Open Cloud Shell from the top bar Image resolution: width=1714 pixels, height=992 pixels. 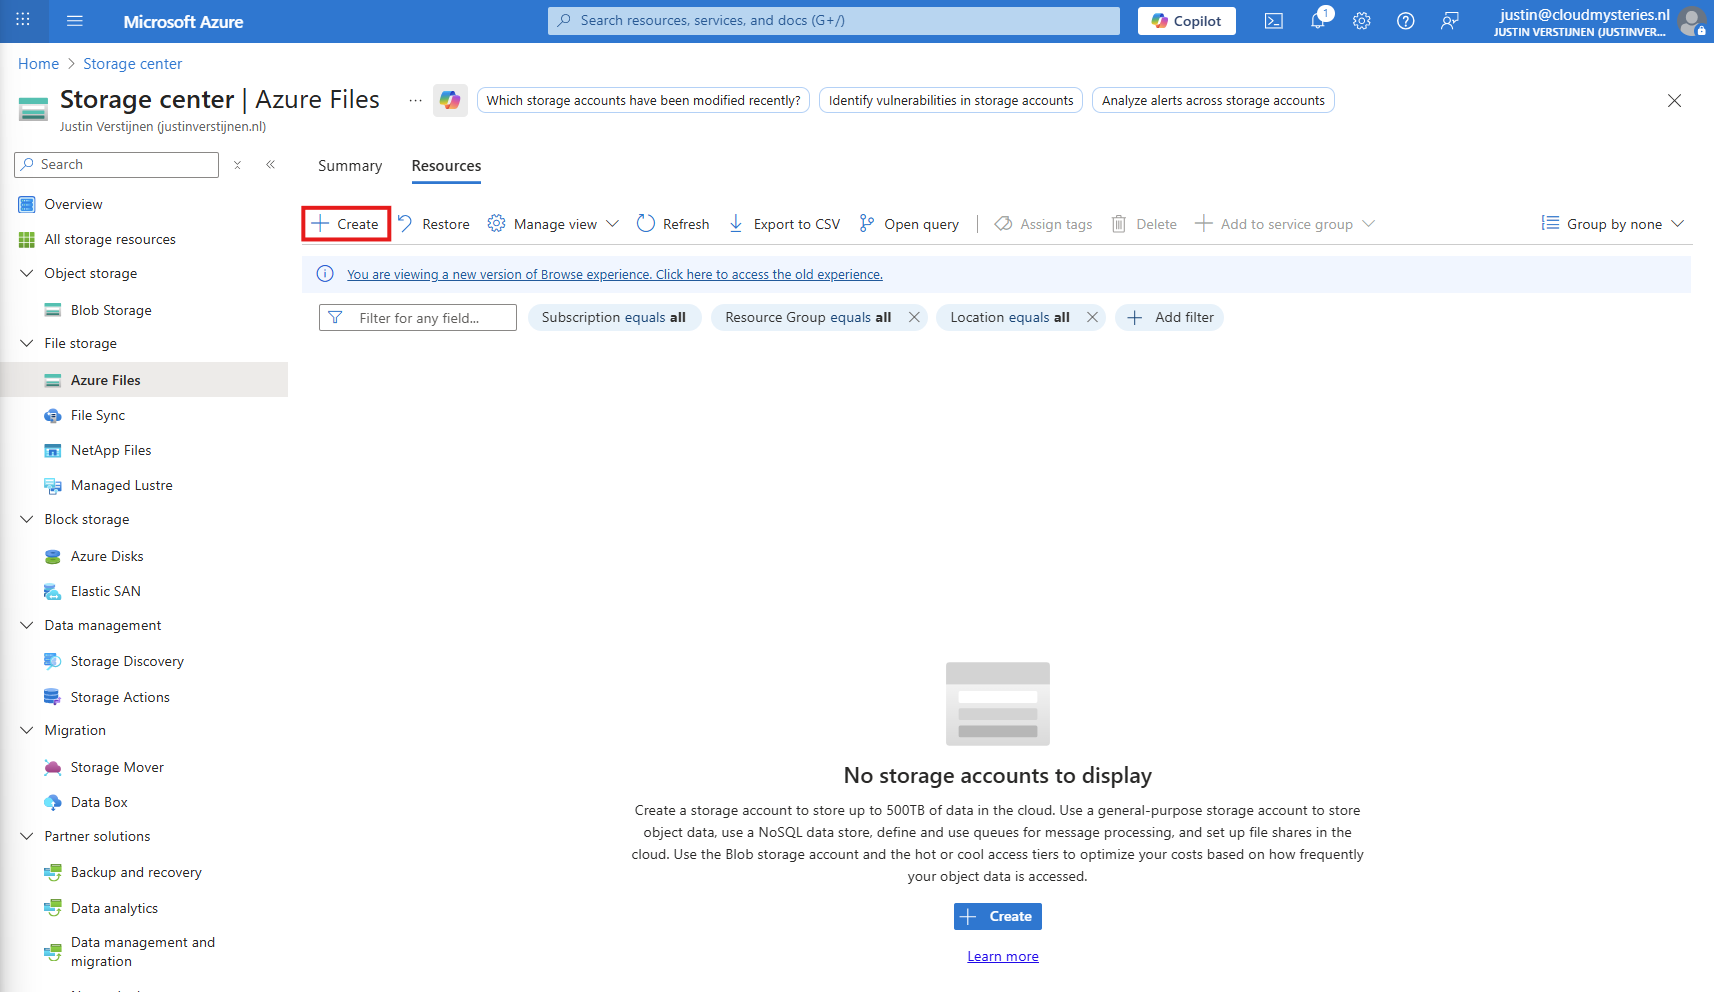point(1273,21)
